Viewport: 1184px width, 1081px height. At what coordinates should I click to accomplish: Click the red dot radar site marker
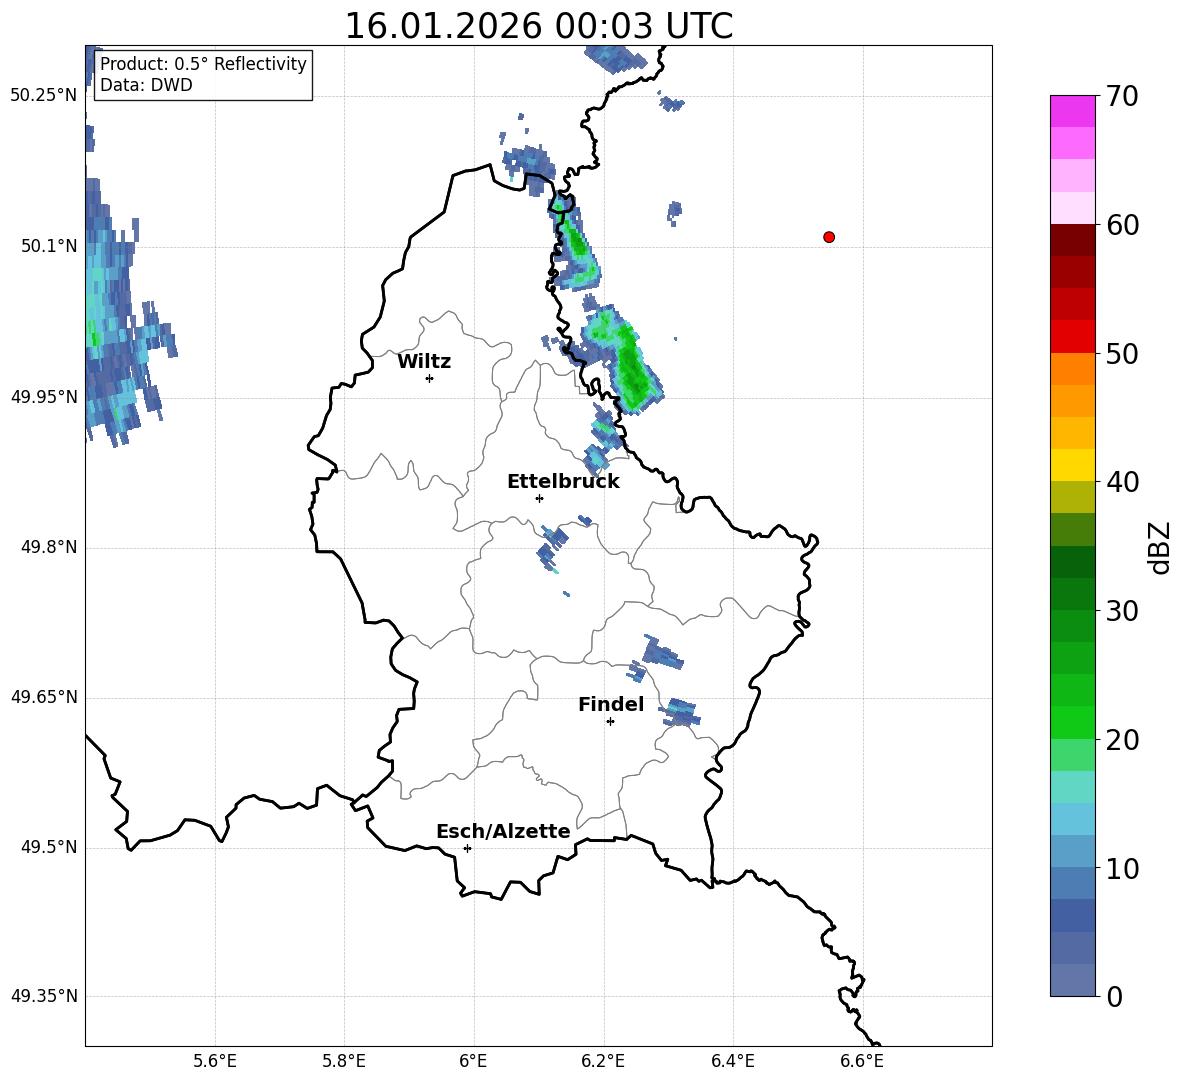(829, 237)
